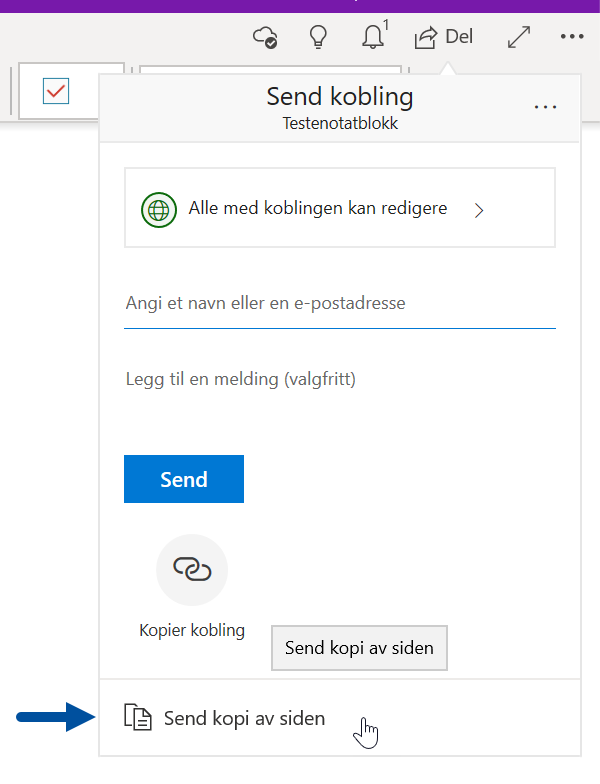Open the top-right three-dot menu
The width and height of the screenshot is (600, 784).
pos(572,36)
